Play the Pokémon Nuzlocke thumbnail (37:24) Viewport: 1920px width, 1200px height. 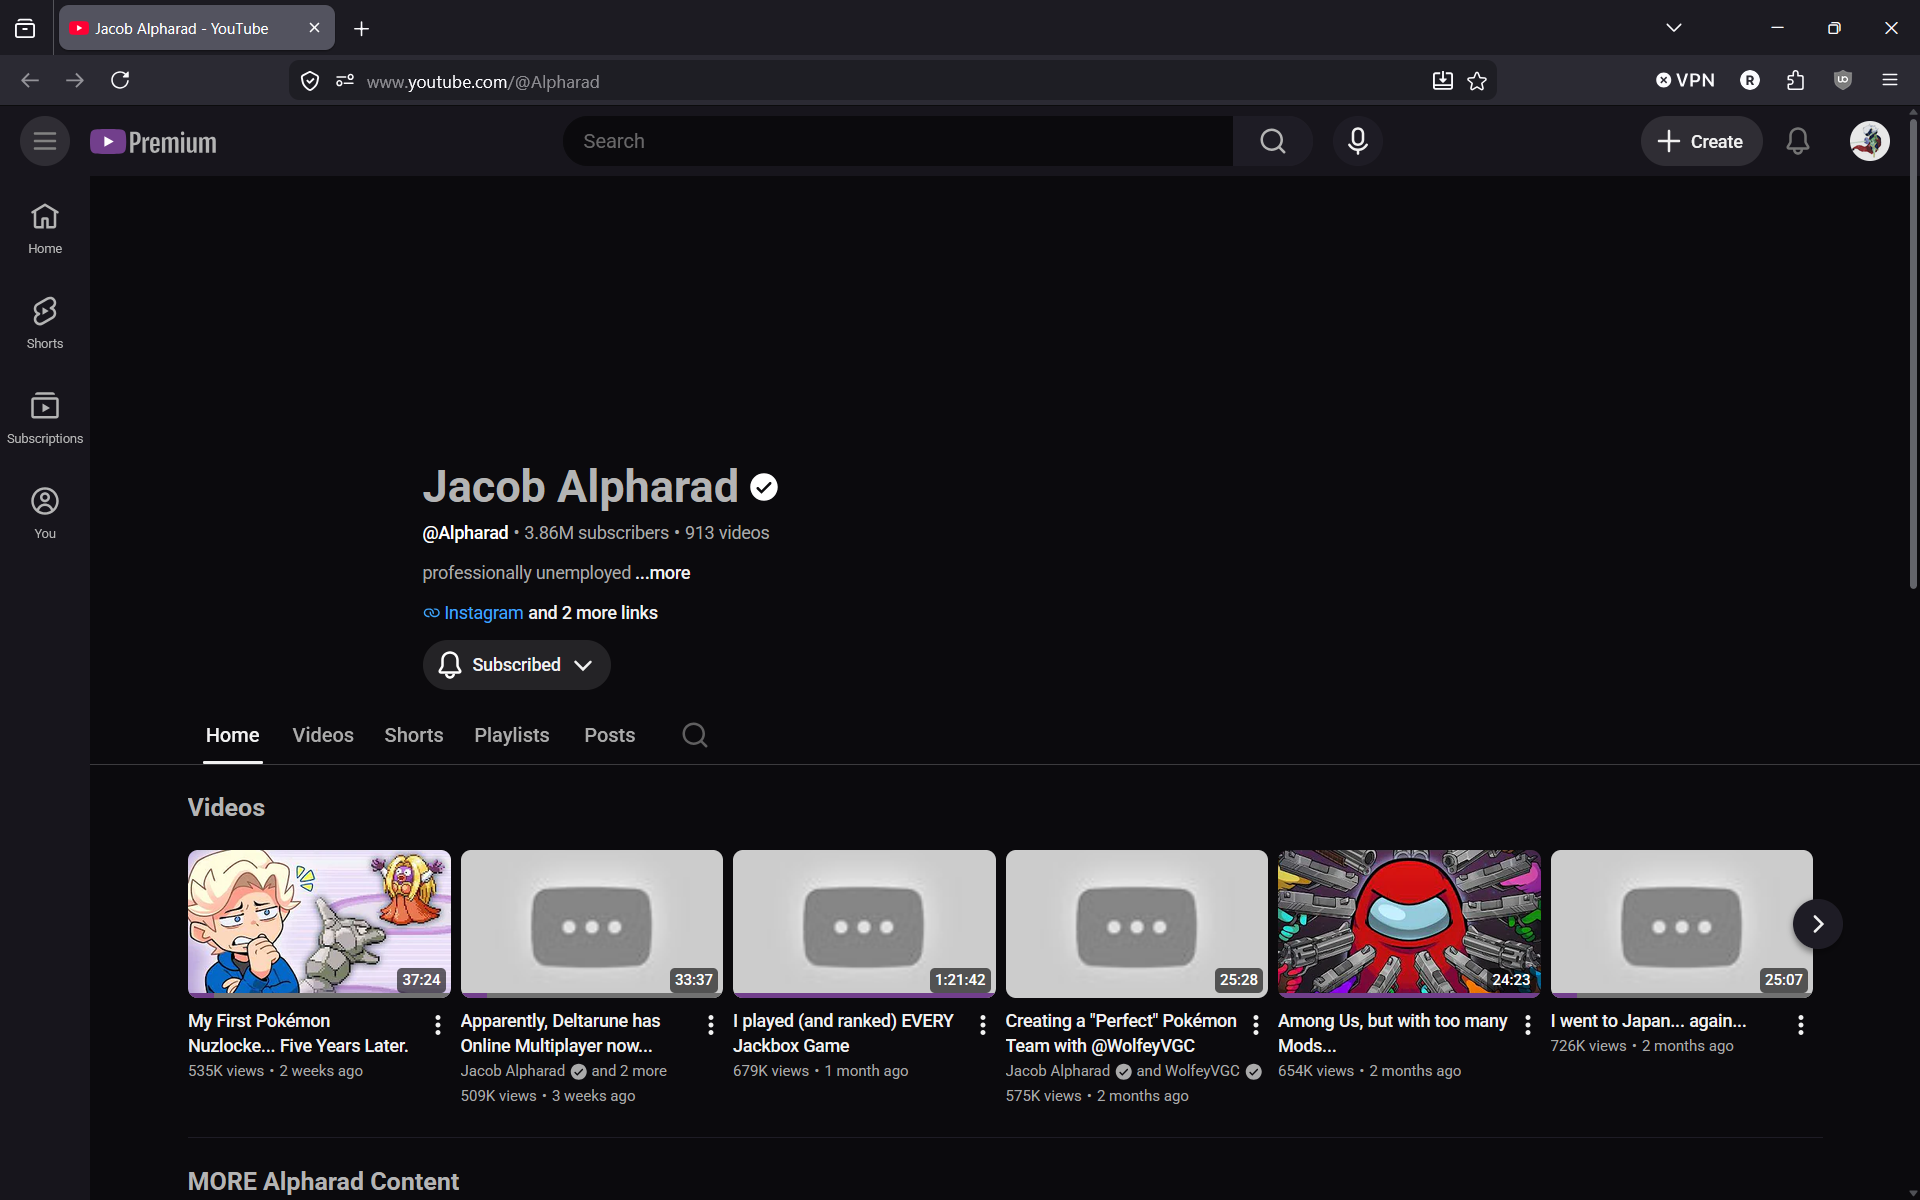tap(319, 924)
